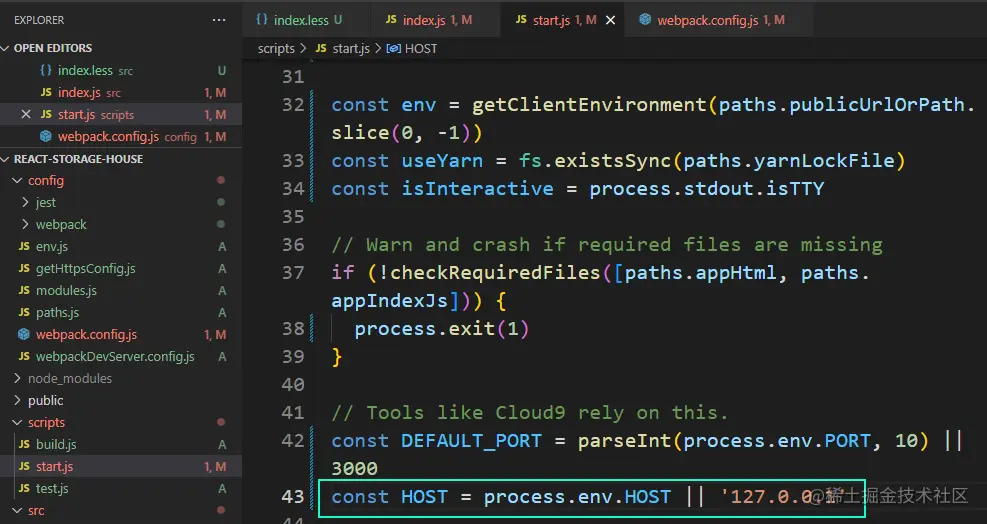Open index.js from Open Editors
This screenshot has width=987, height=524.
[121, 93]
